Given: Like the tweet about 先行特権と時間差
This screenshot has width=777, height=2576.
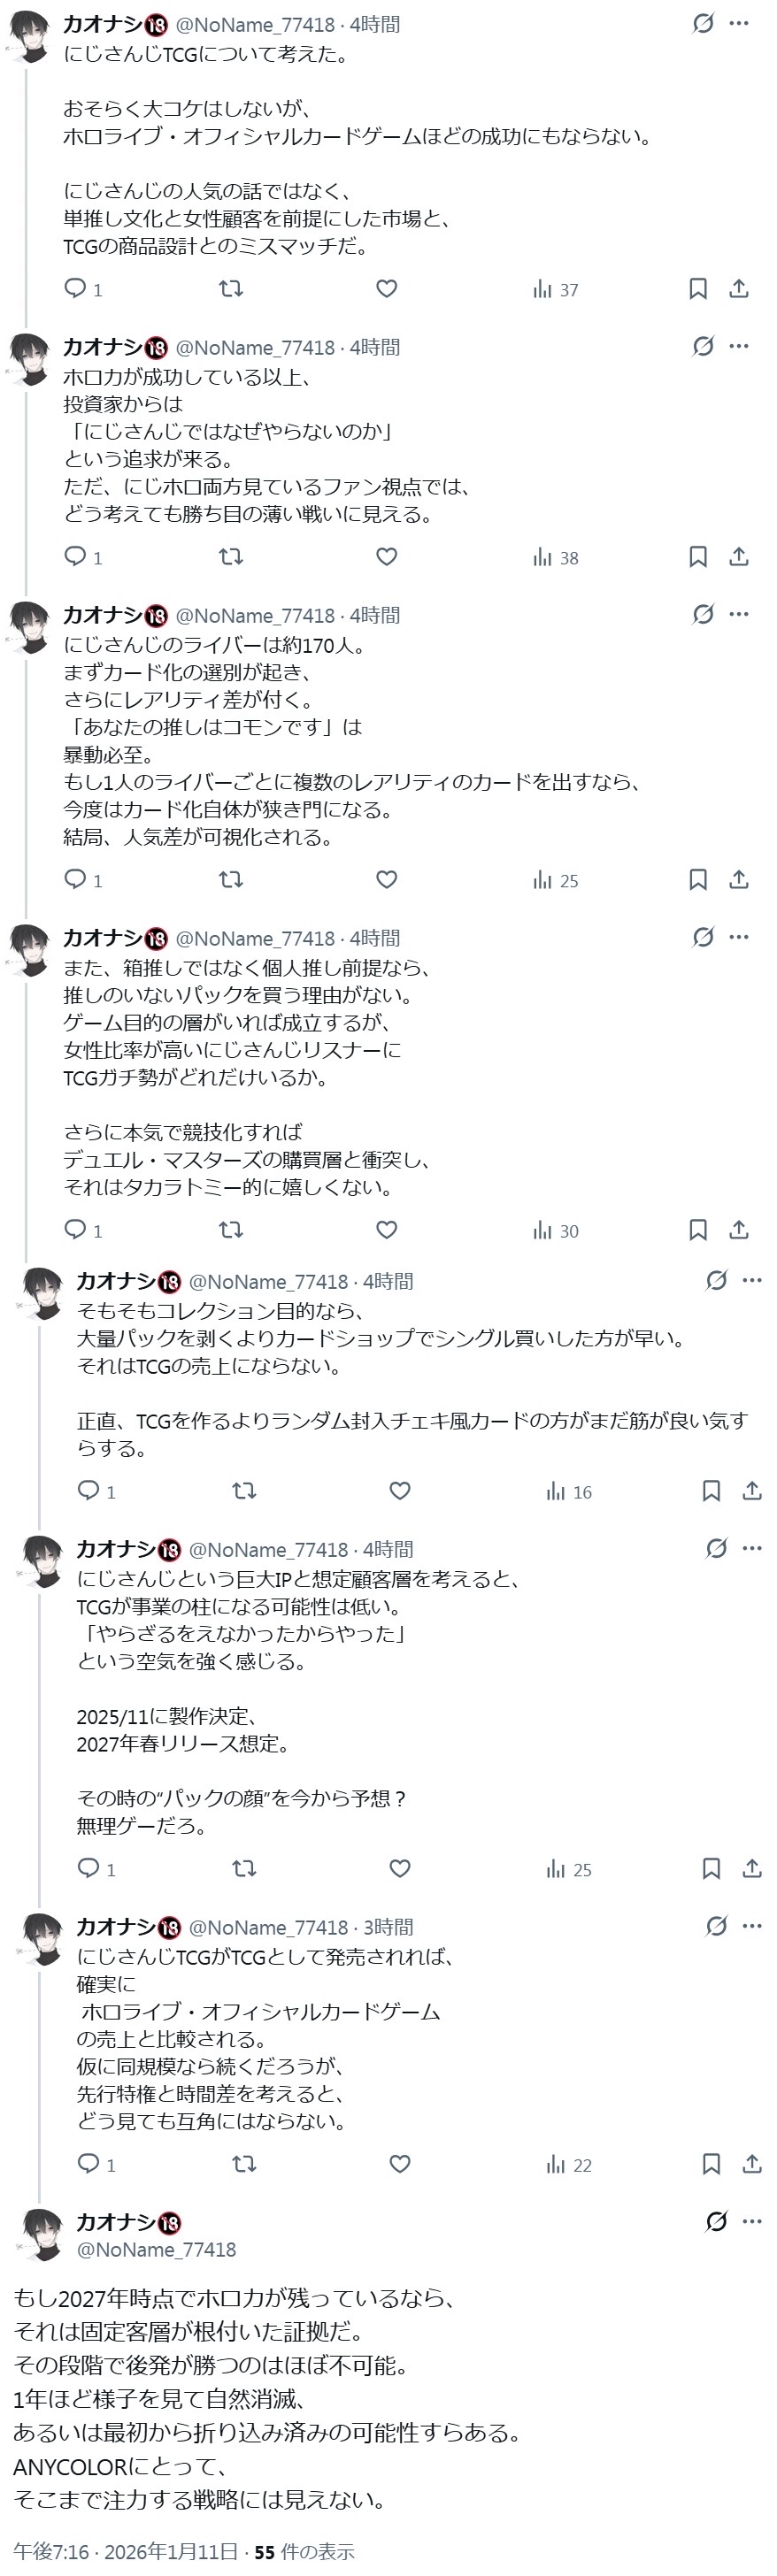Looking at the screenshot, I should [400, 2164].
